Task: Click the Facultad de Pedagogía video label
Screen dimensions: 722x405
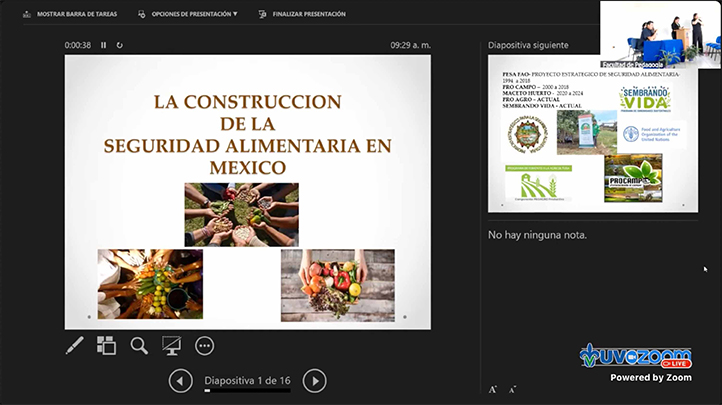Action: click(633, 65)
